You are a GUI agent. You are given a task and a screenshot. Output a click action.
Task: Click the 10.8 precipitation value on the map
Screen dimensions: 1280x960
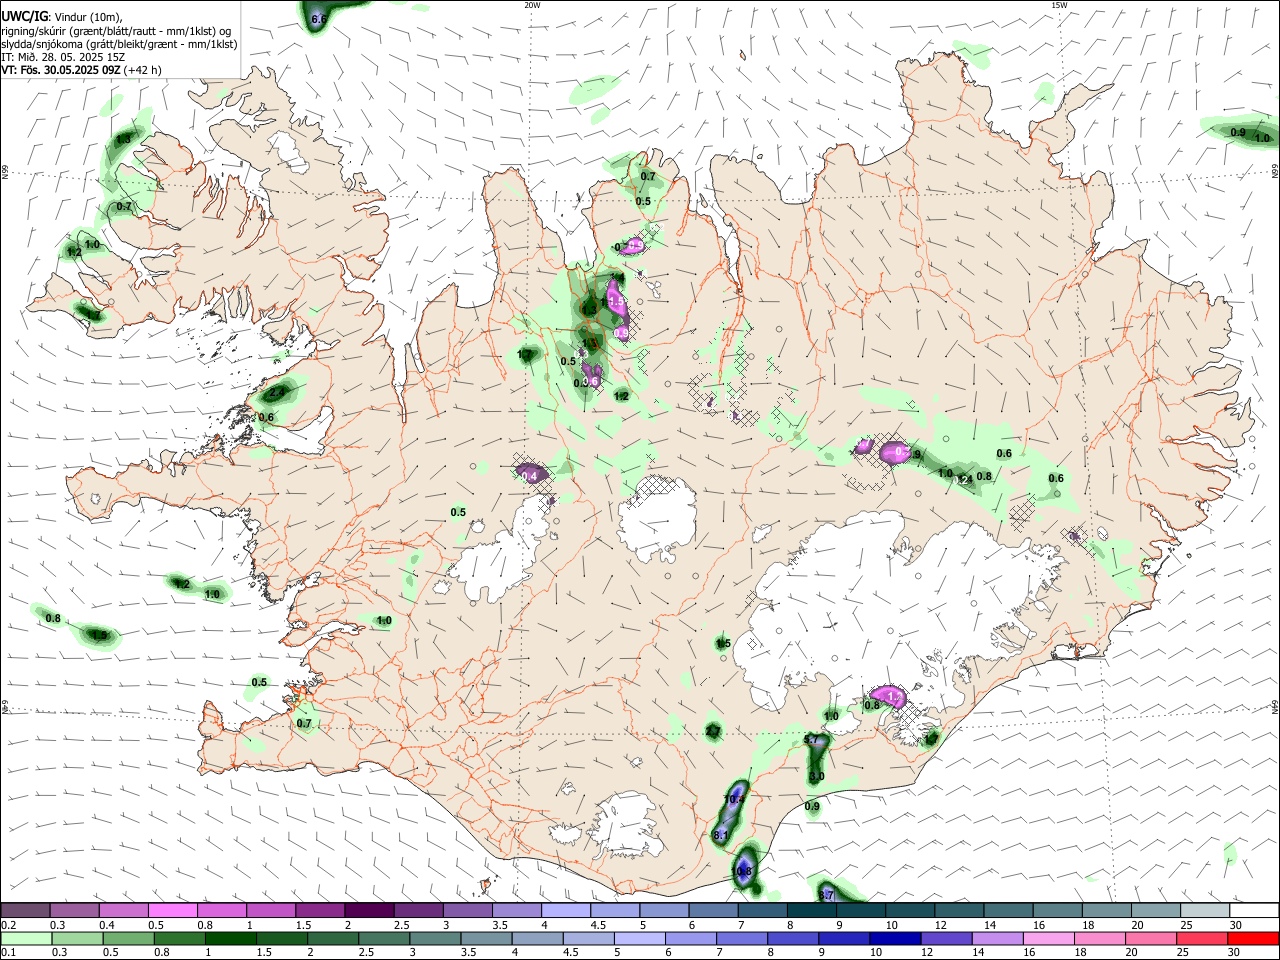pyautogui.click(x=743, y=872)
